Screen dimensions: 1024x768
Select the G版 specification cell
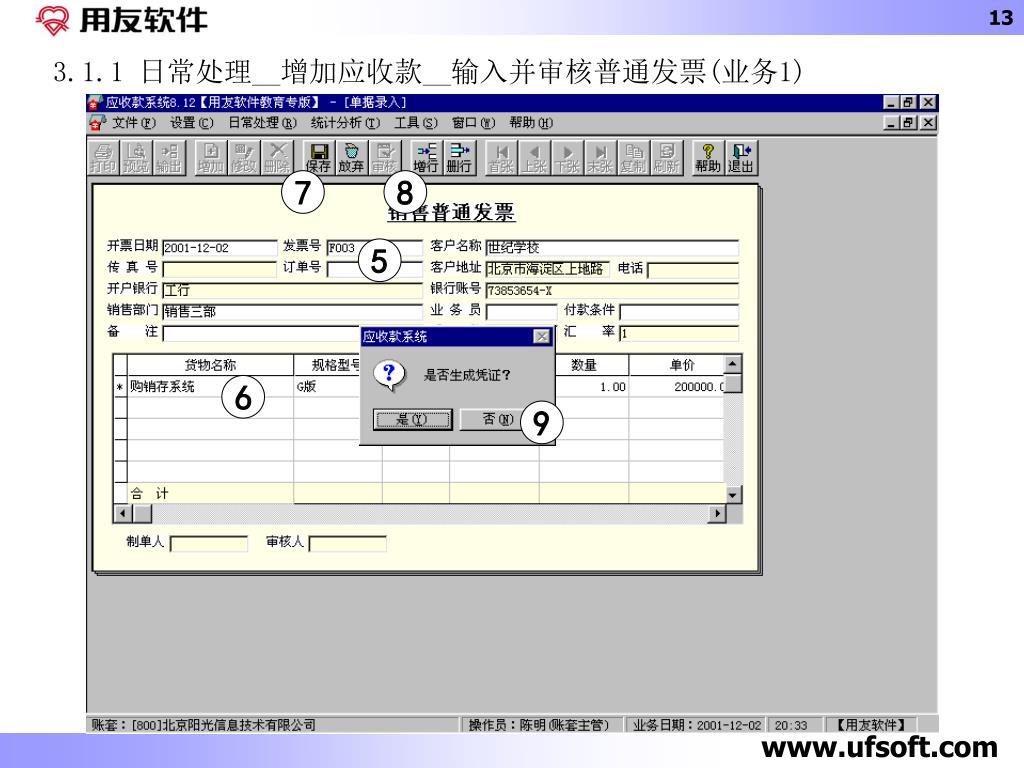[327, 387]
